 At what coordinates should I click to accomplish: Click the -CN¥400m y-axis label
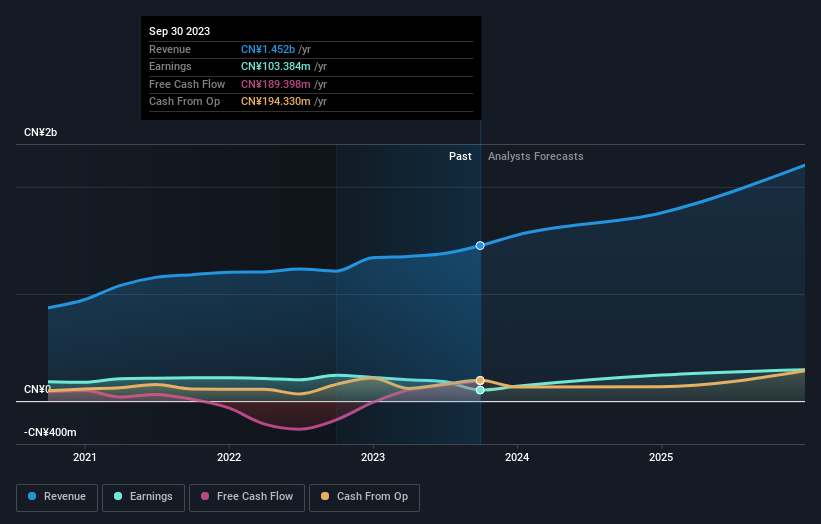(50, 432)
